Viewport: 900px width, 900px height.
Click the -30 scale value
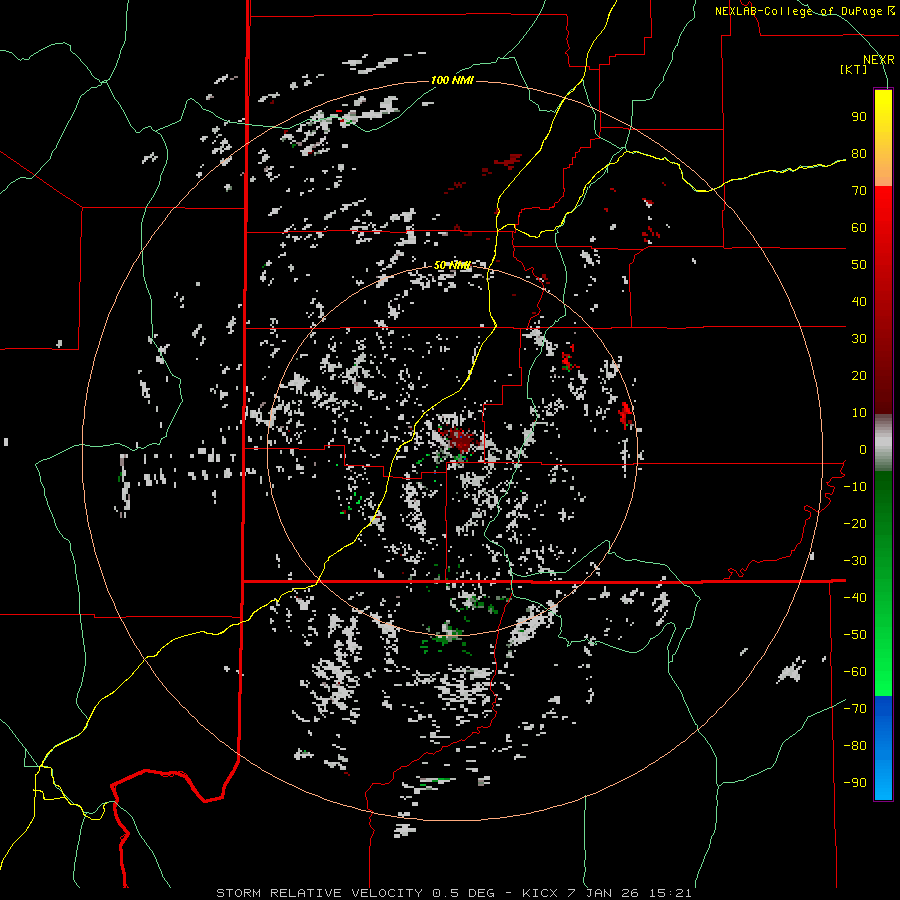click(x=855, y=561)
